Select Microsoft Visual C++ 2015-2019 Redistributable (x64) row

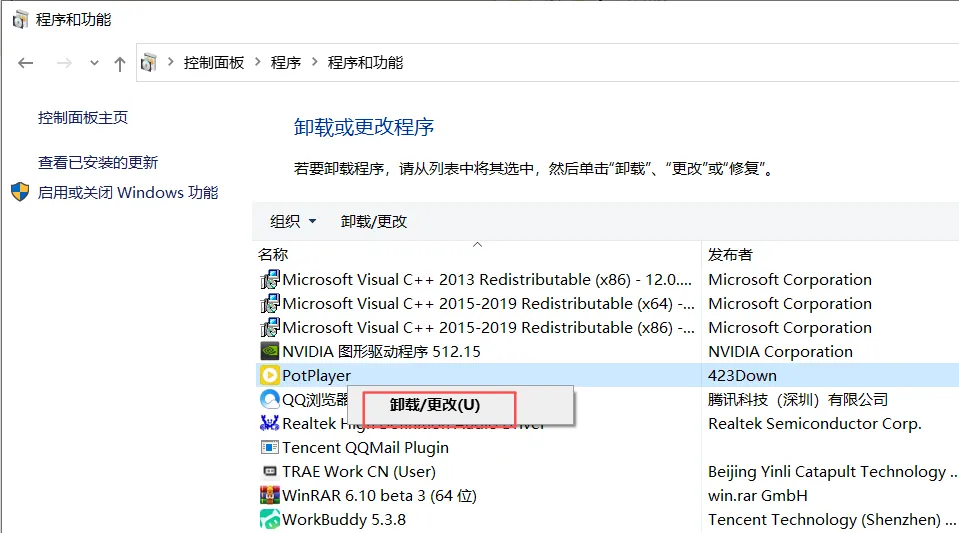click(x=488, y=304)
